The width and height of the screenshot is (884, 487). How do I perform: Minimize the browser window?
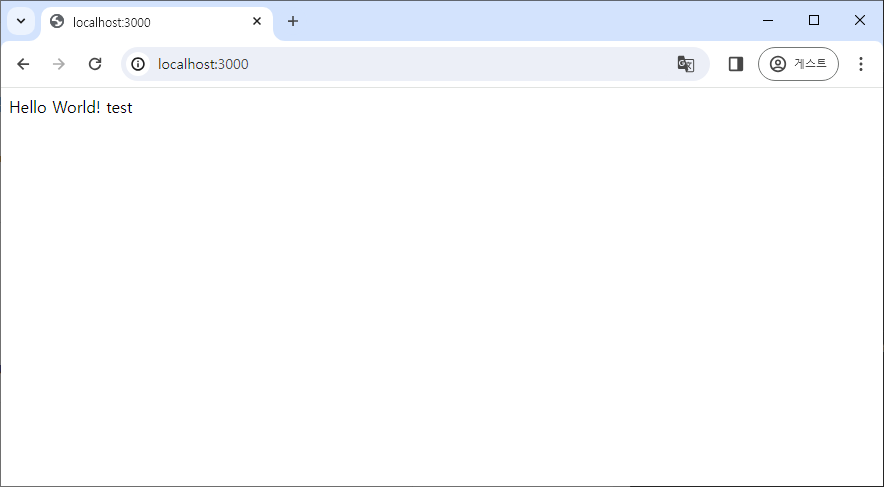(x=768, y=21)
